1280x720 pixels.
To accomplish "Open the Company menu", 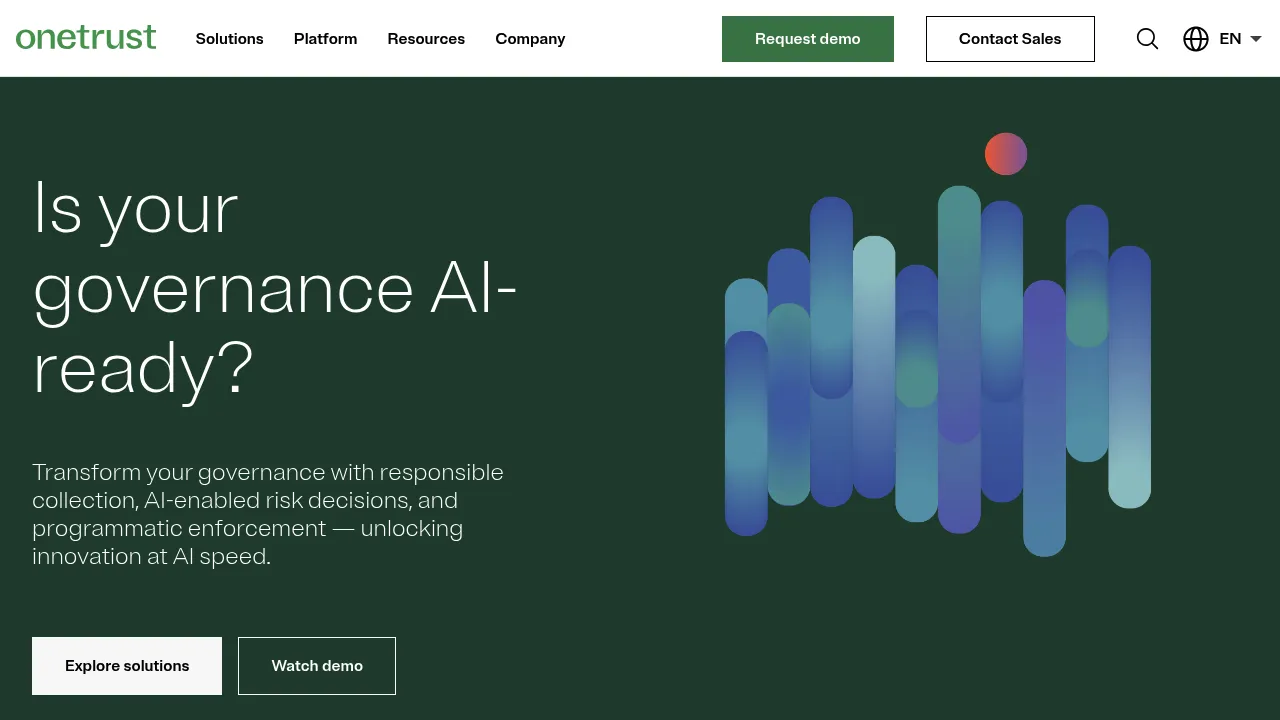I will click(x=530, y=39).
